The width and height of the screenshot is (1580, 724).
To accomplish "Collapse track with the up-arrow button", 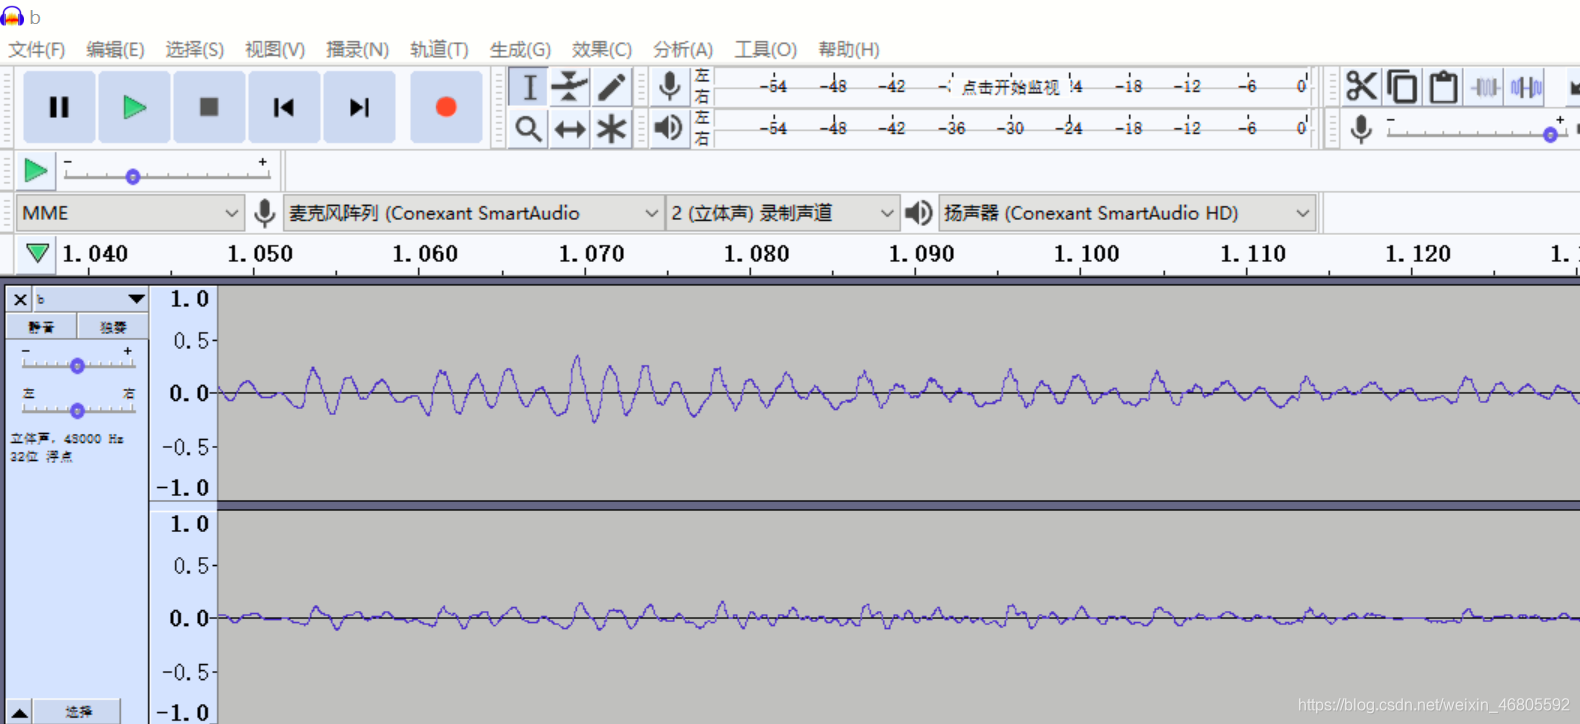I will click(19, 712).
